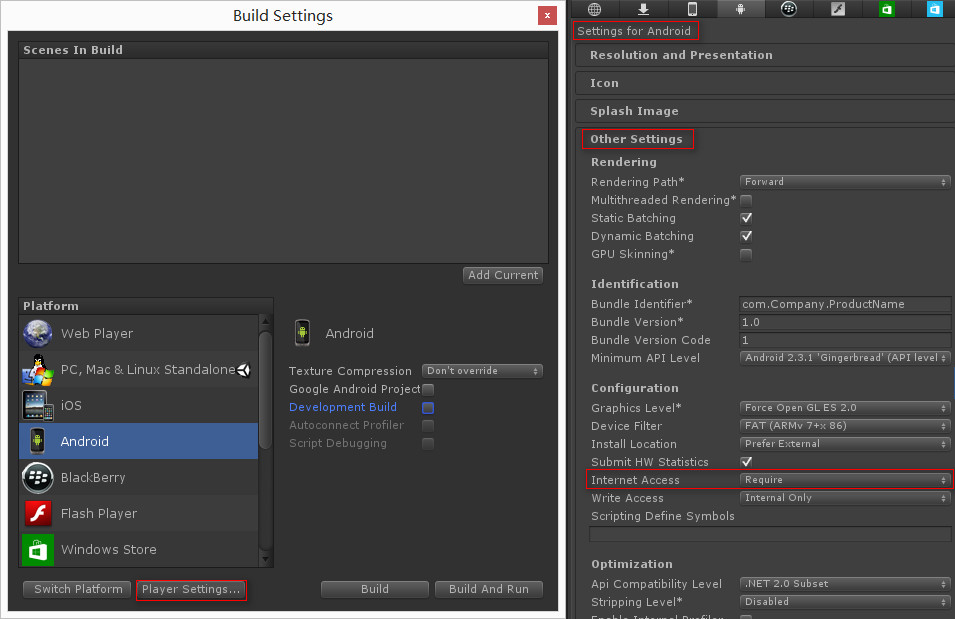Viewport: 955px width, 619px height.
Task: Open the iOS phone platform tab
Action: (x=692, y=9)
